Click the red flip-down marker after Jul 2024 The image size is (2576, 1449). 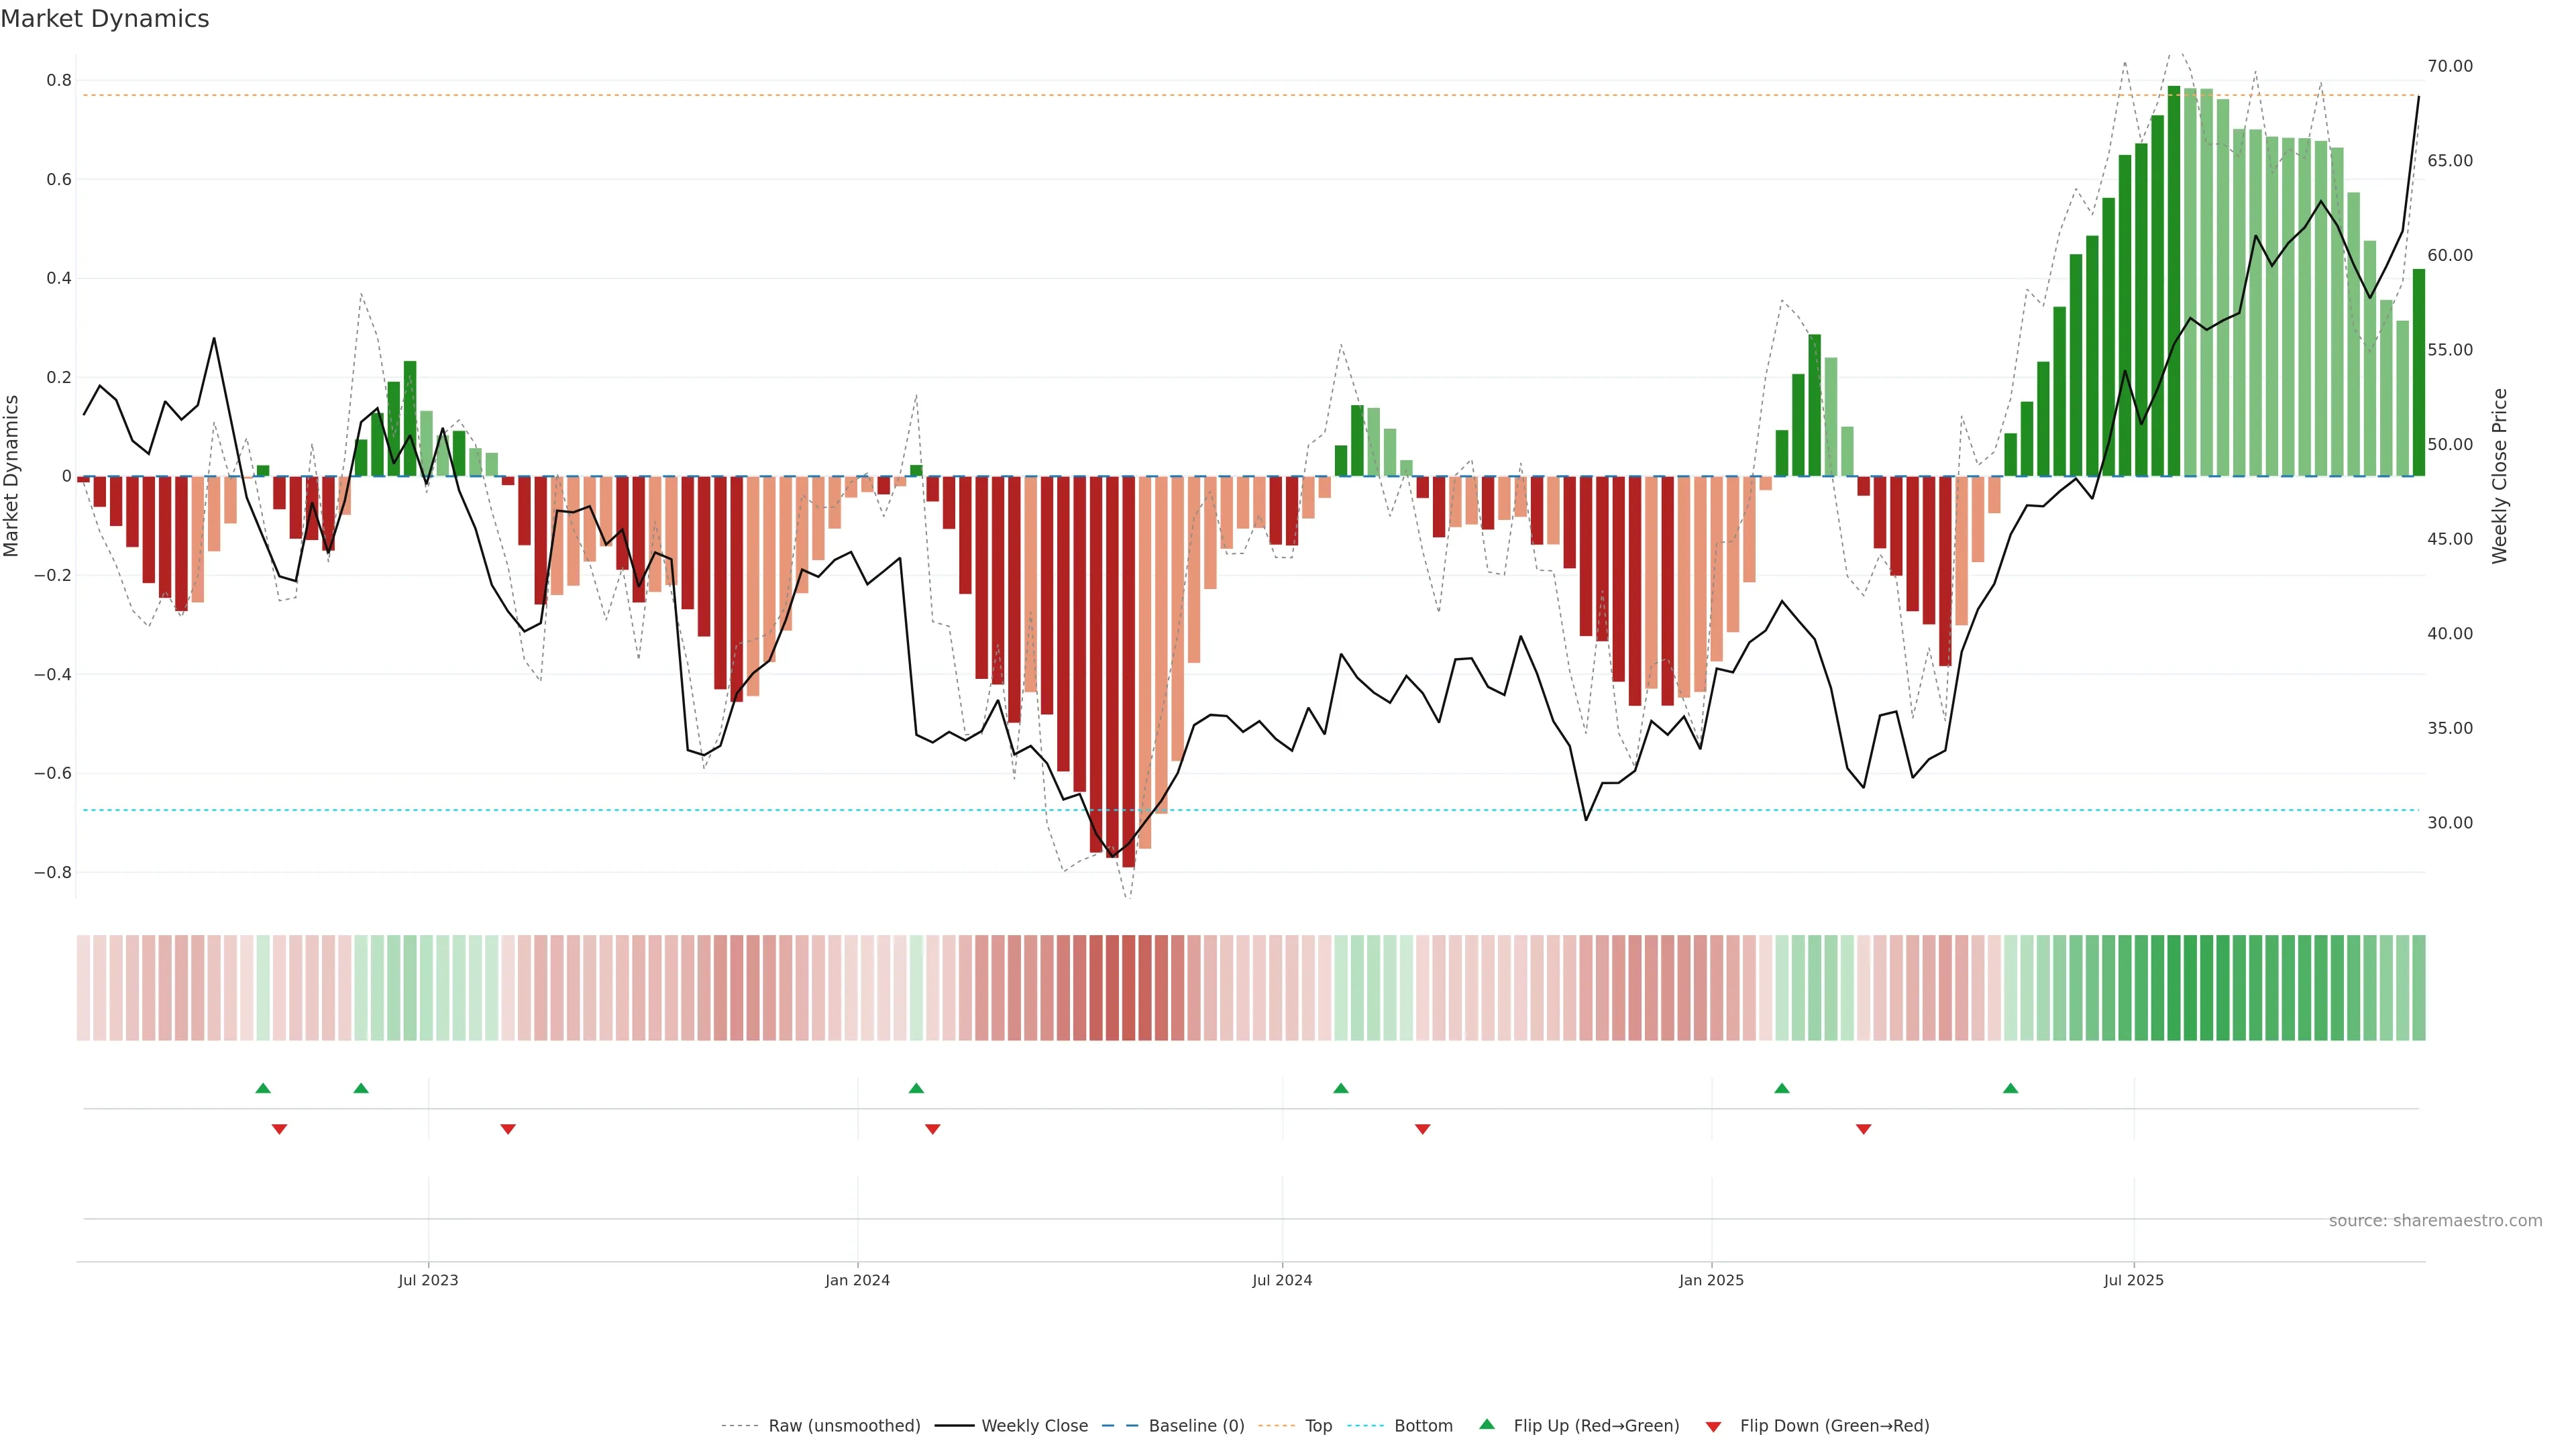coord(1422,1129)
